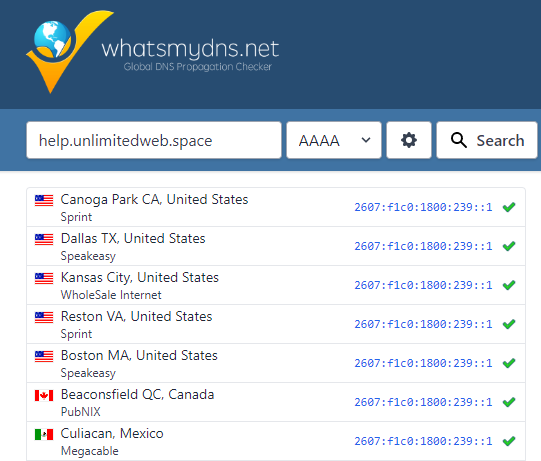Select the Kansas City WholeSale Internet row
This screenshot has height=461, width=541.
coord(276,285)
